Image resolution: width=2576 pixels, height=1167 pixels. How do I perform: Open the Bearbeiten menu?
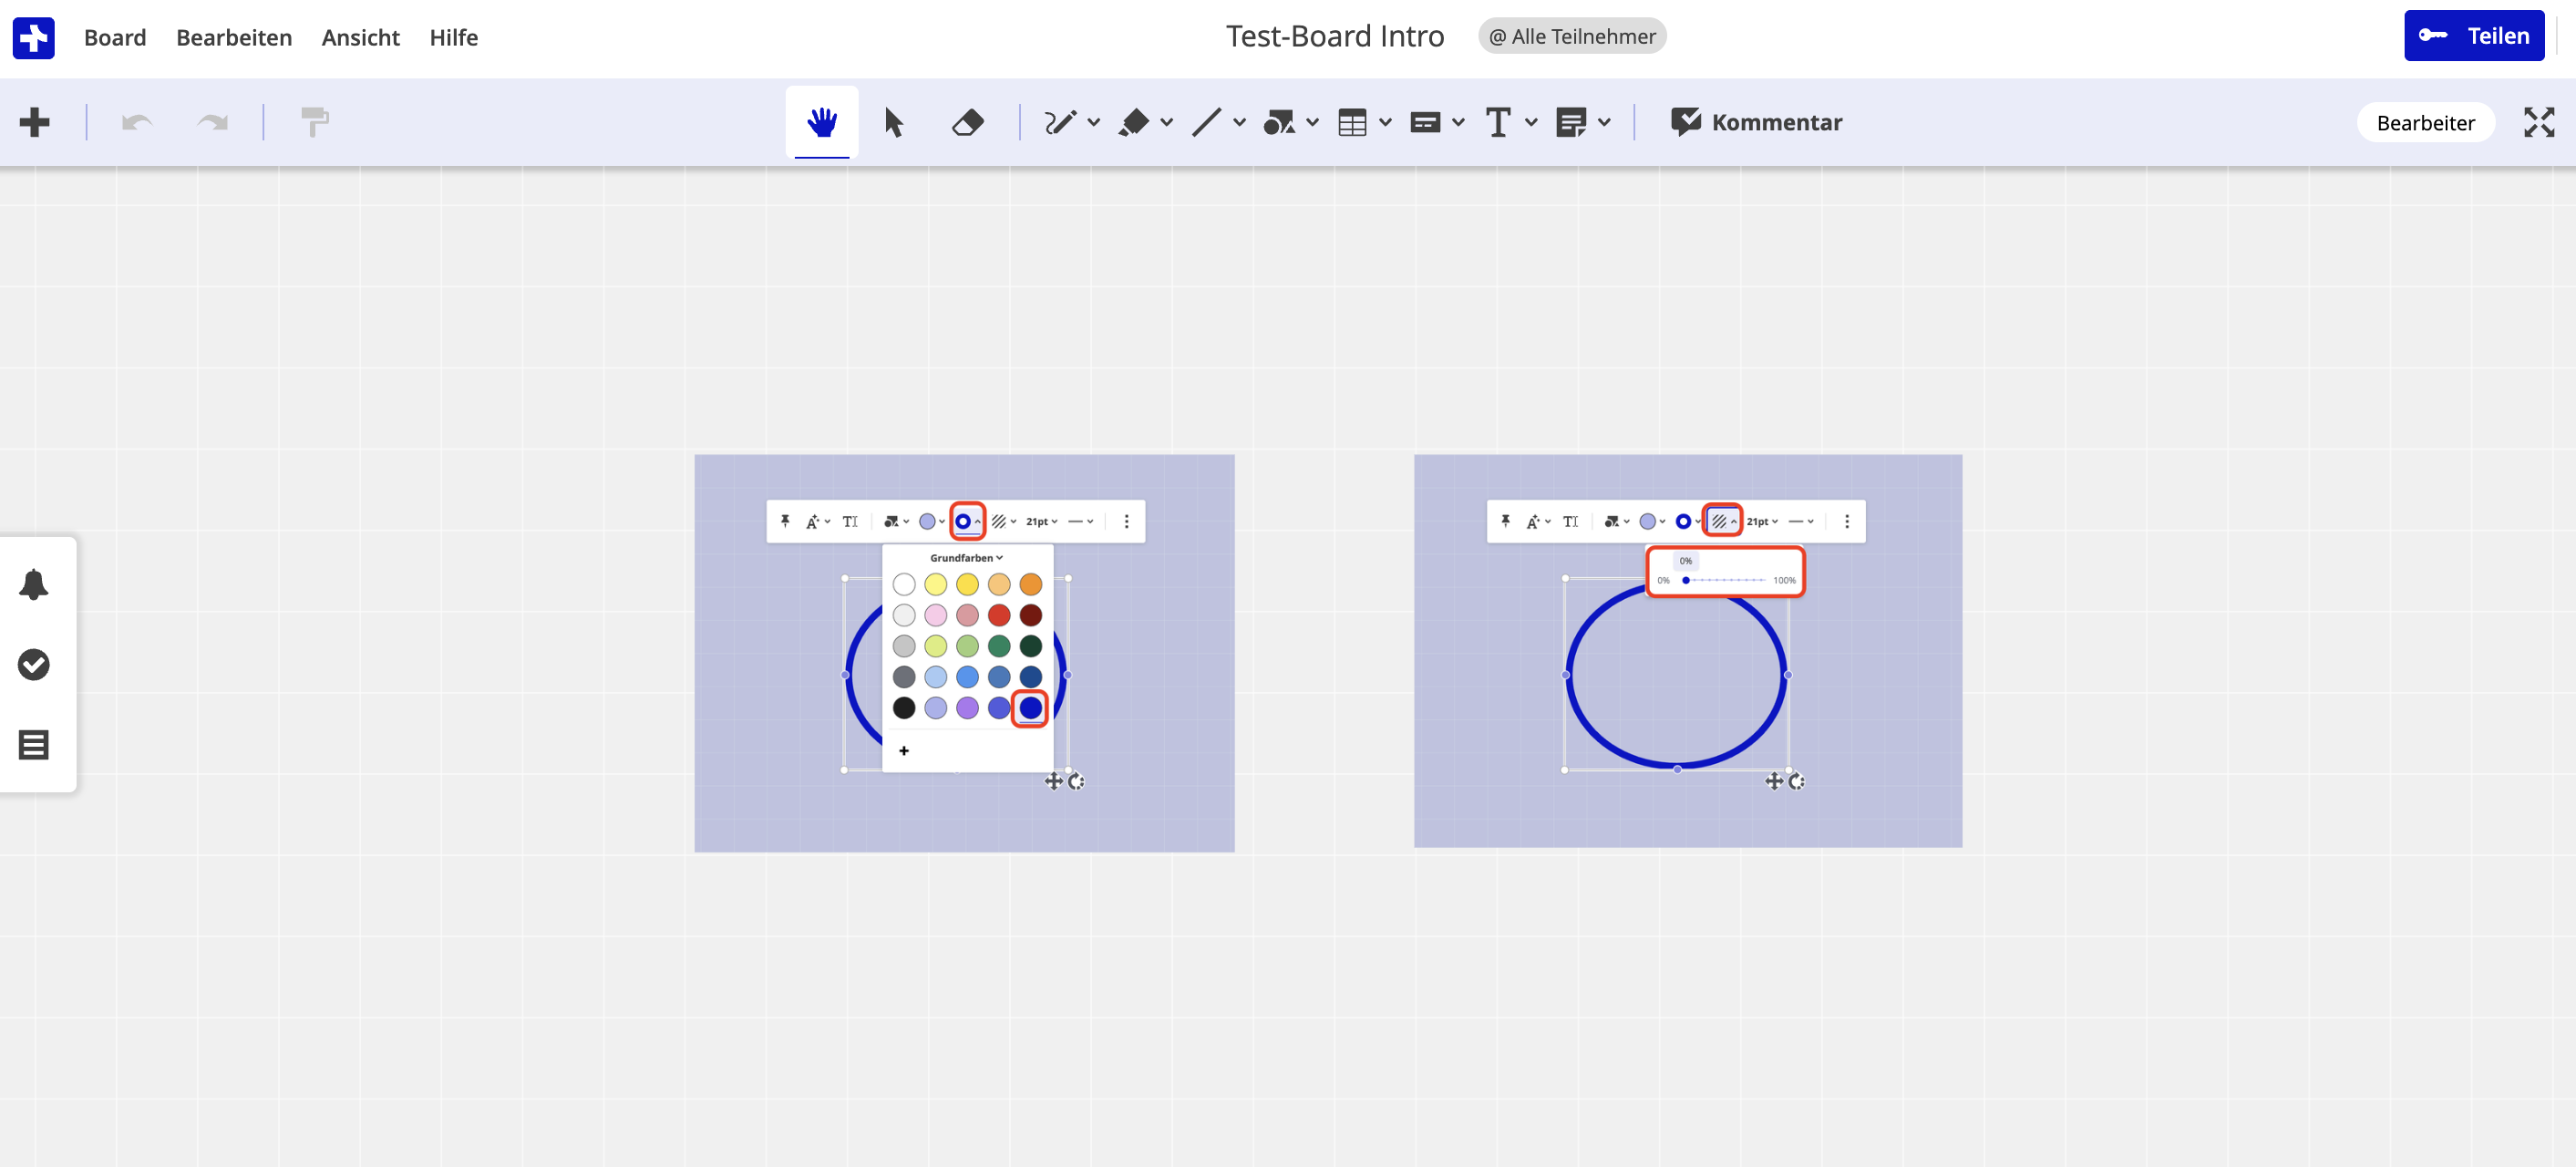pos(233,37)
